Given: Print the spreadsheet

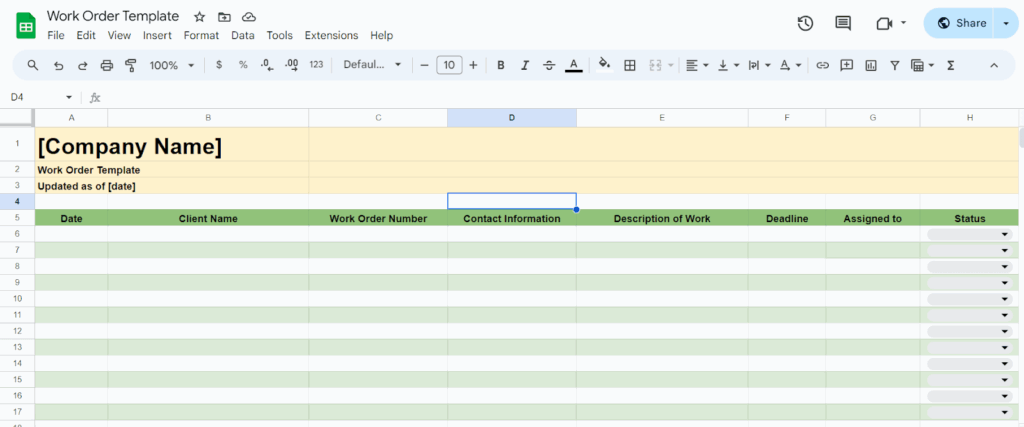Looking at the screenshot, I should point(107,65).
